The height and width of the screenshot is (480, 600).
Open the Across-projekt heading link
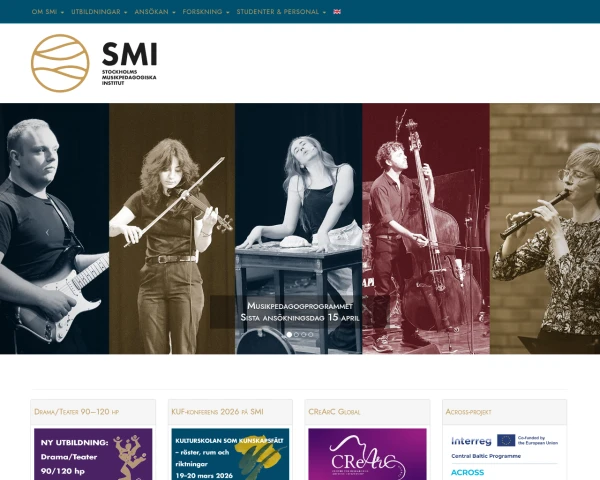pyautogui.click(x=468, y=412)
